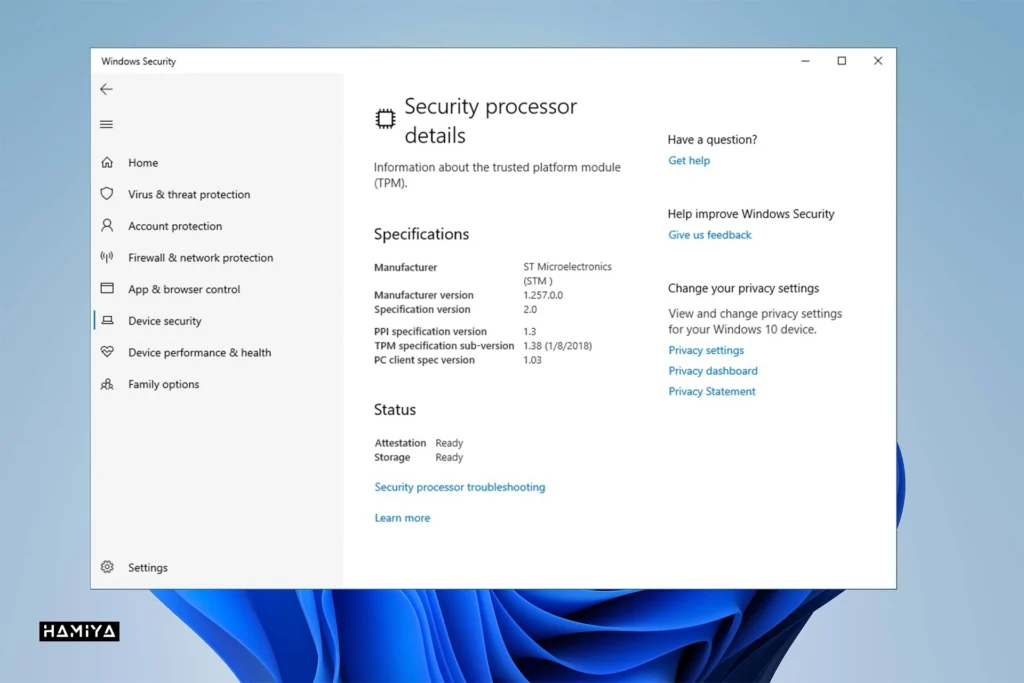The height and width of the screenshot is (683, 1024).
Task: Click PC client spec version value 1.03
Action: (x=532, y=360)
